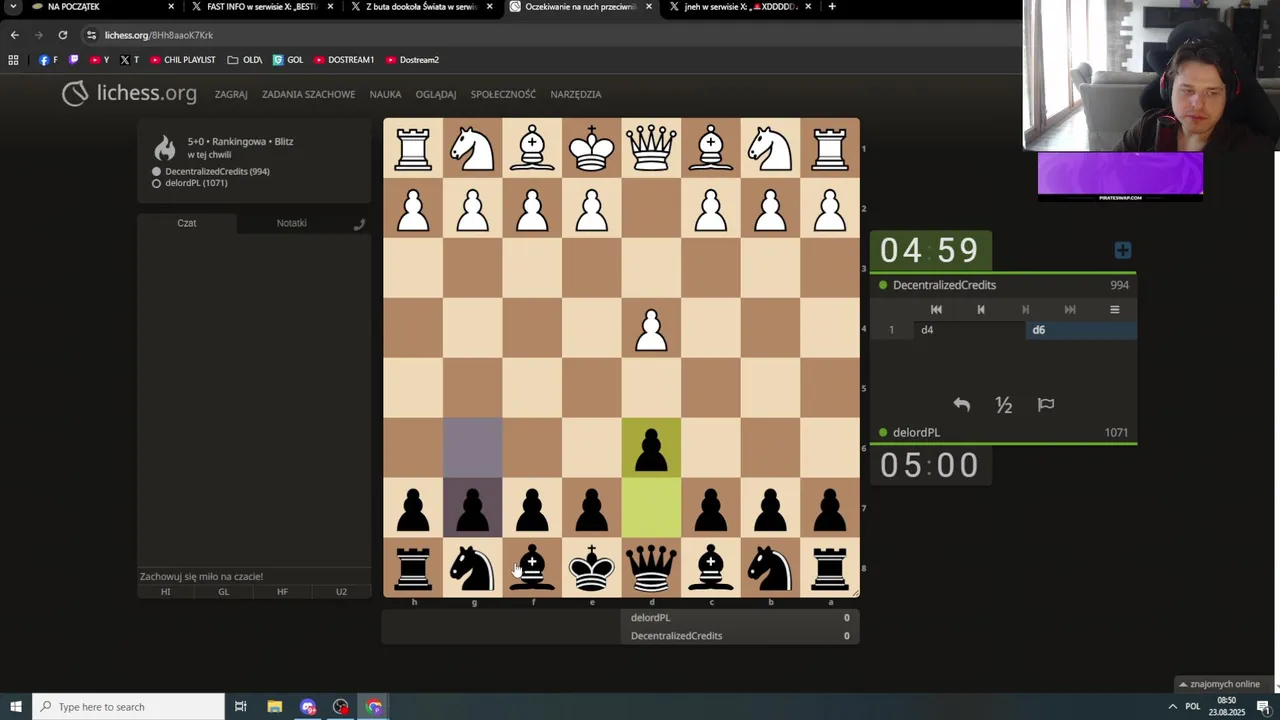Open Task View on the taskbar
This screenshot has height=720, width=1280.
(x=240, y=707)
